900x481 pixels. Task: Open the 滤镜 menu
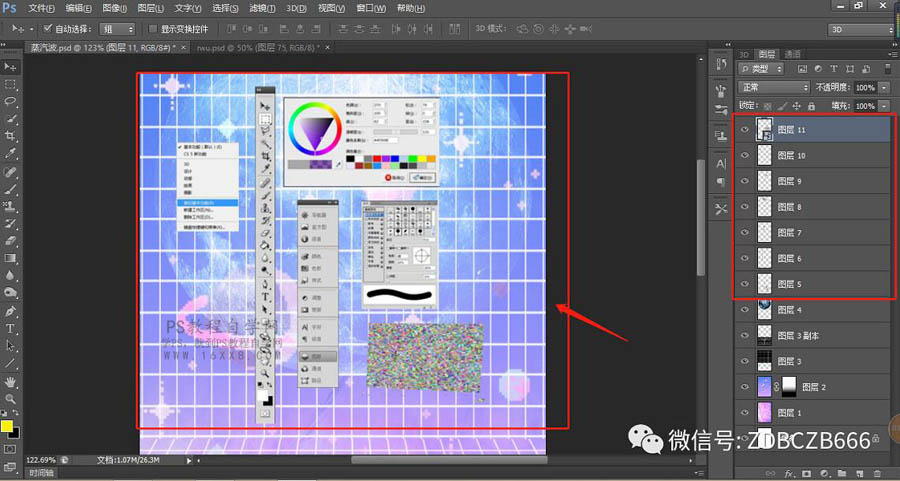coord(258,8)
